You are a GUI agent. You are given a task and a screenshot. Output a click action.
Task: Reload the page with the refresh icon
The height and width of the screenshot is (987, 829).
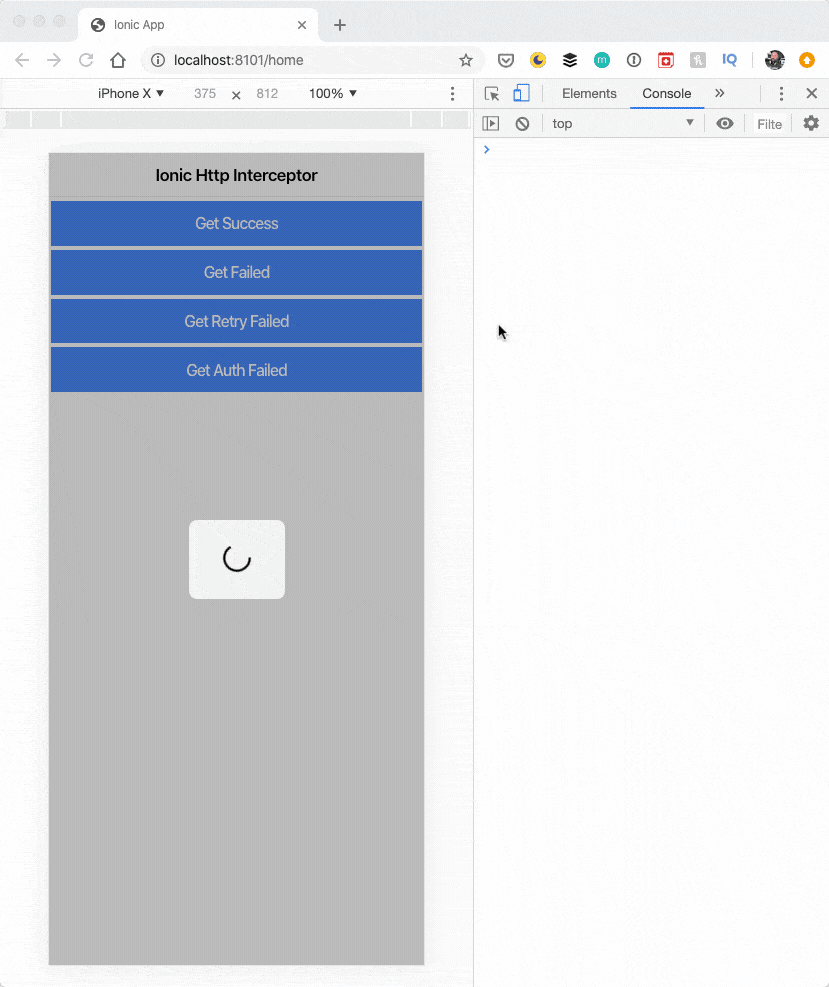86,60
